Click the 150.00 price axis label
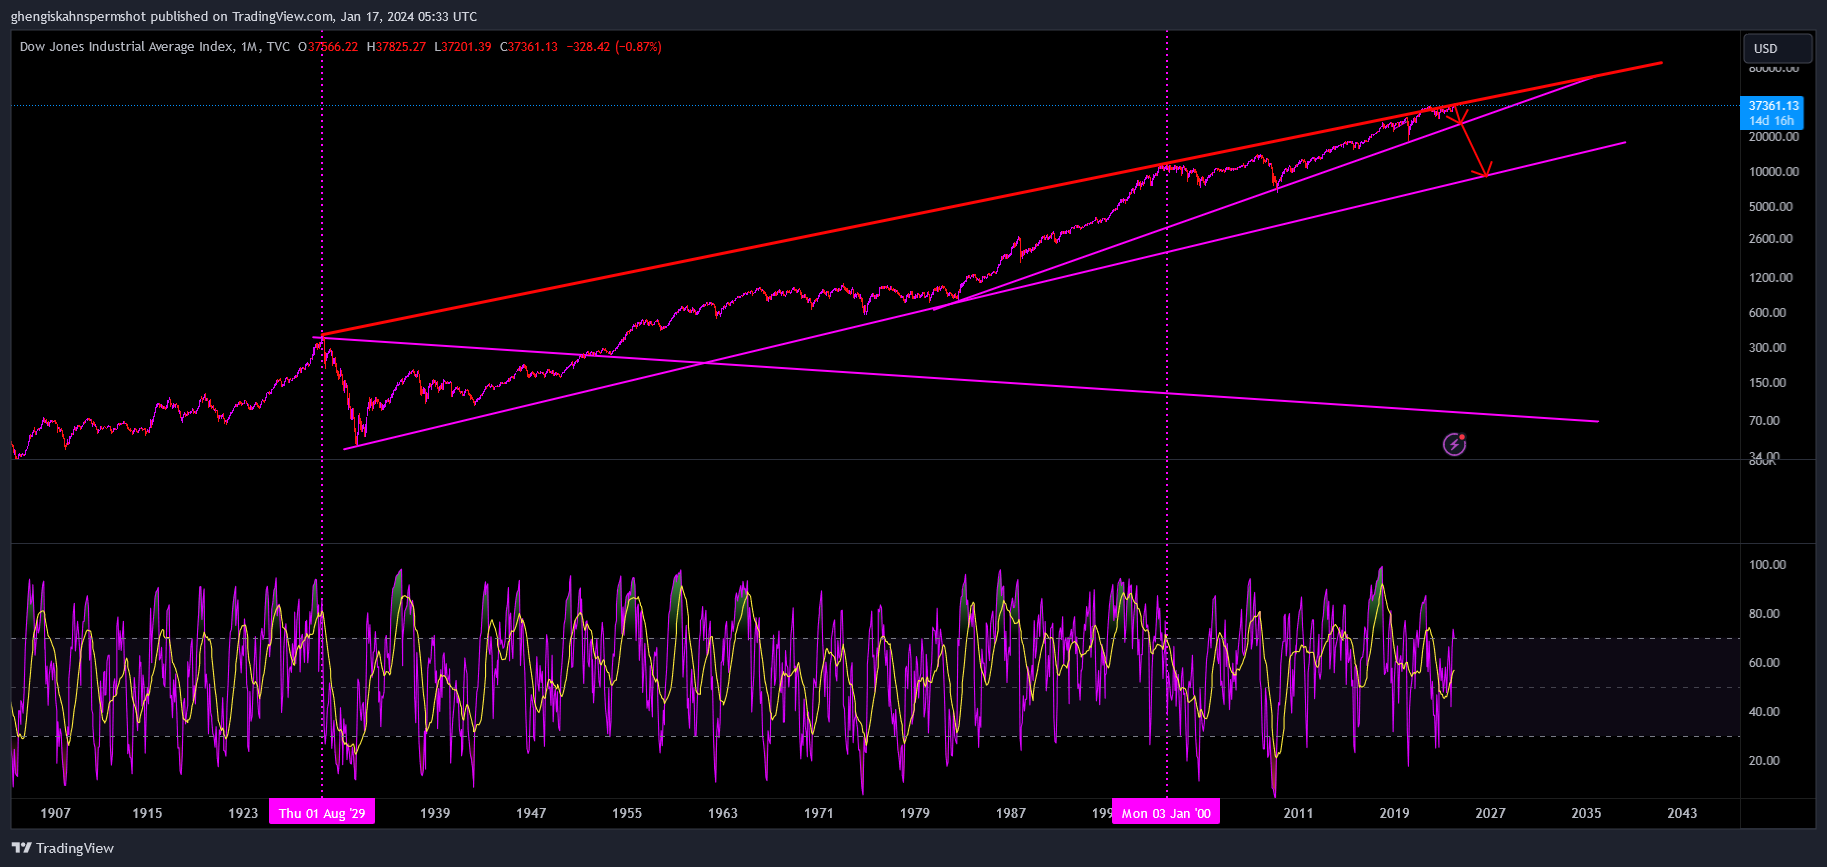 tap(1767, 382)
